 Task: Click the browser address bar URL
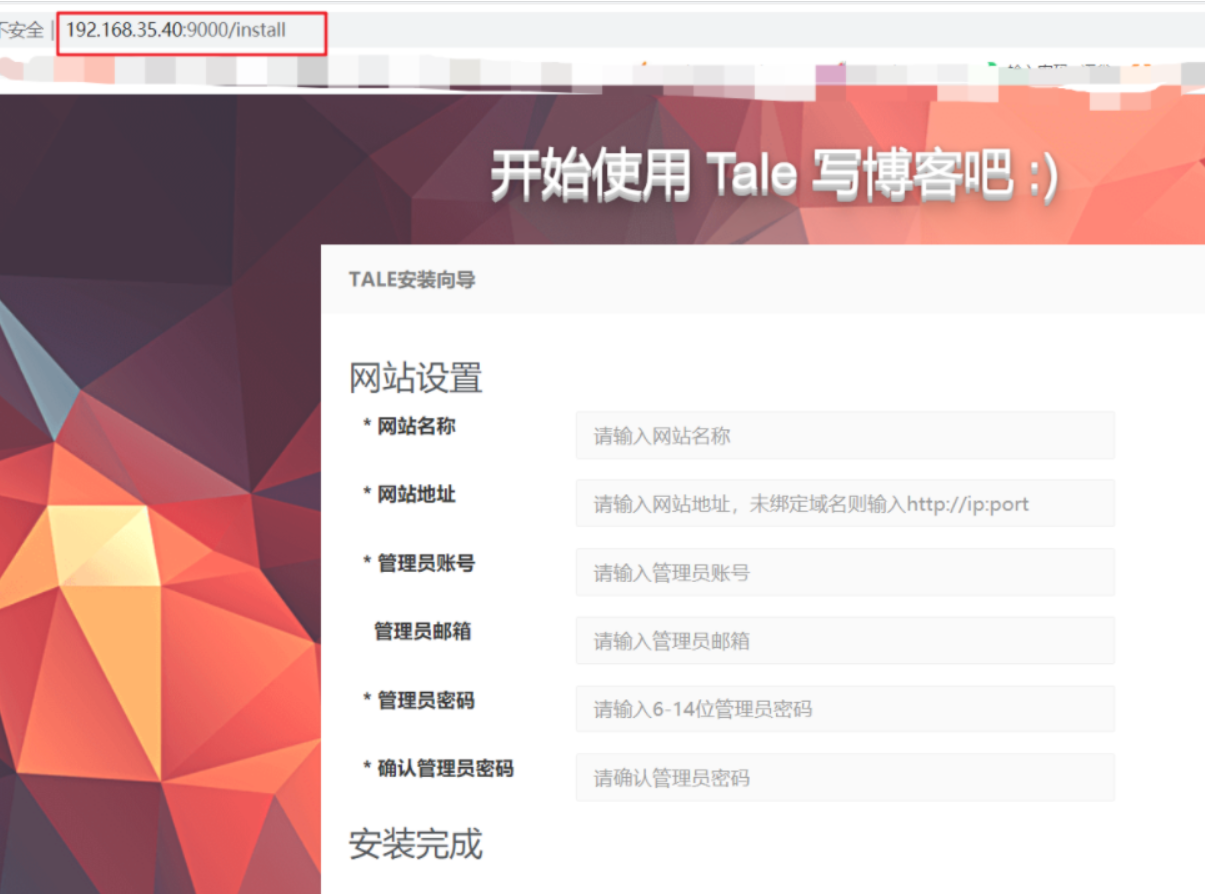176,30
